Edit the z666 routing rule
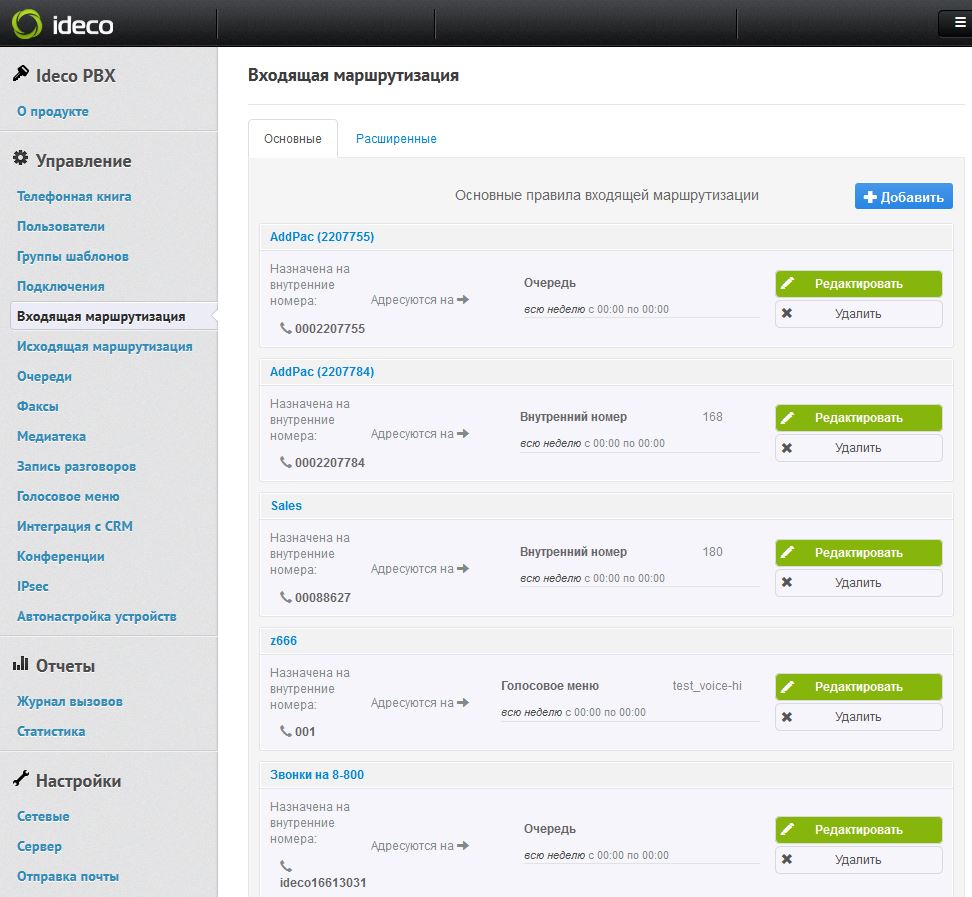The width and height of the screenshot is (972, 897). pos(858,687)
